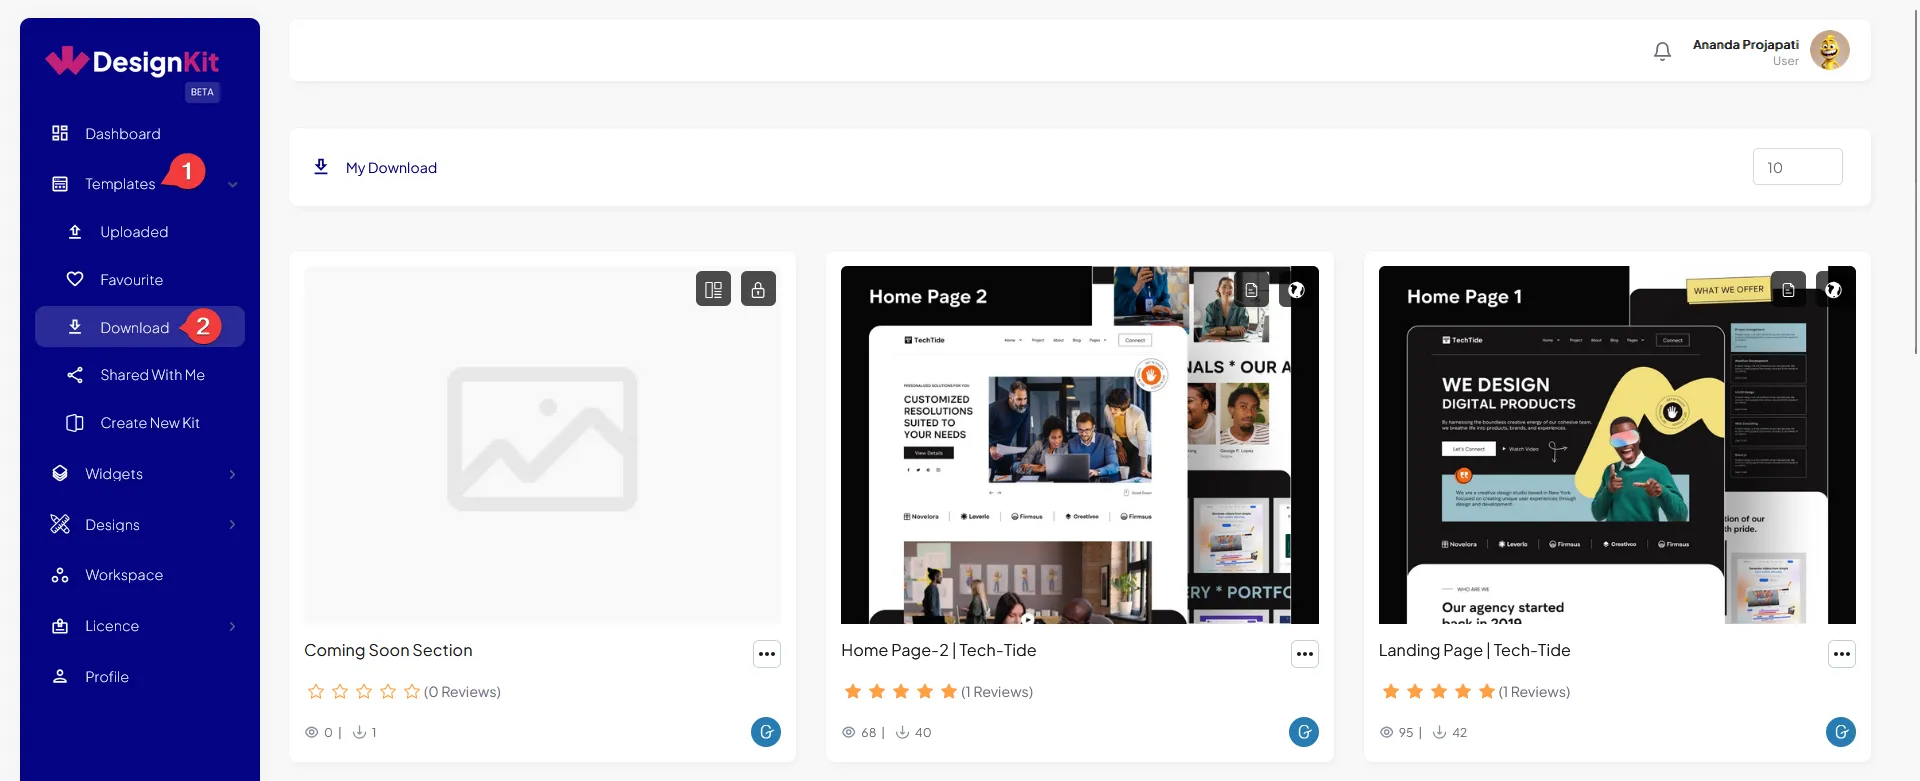Image resolution: width=1920 pixels, height=781 pixels.
Task: Open notifications bell
Action: click(x=1662, y=51)
